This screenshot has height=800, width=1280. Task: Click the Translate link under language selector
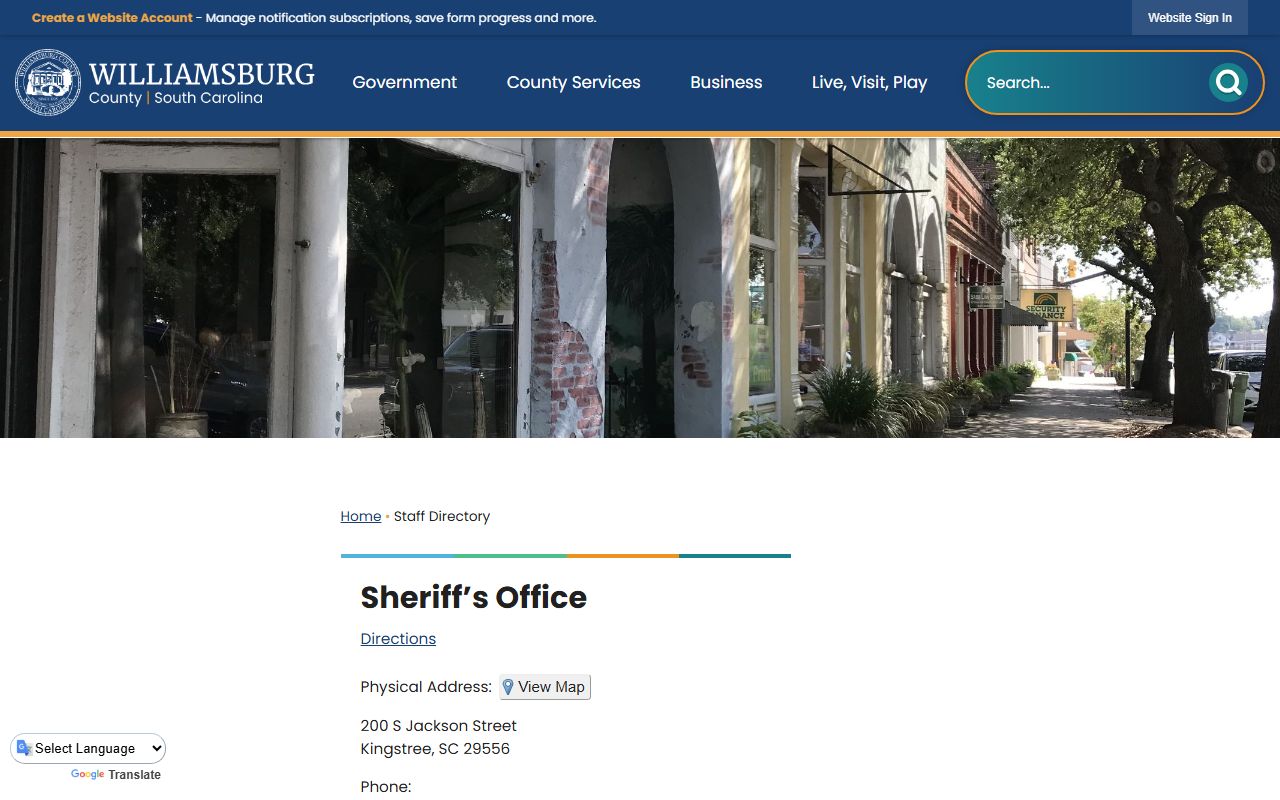point(134,775)
